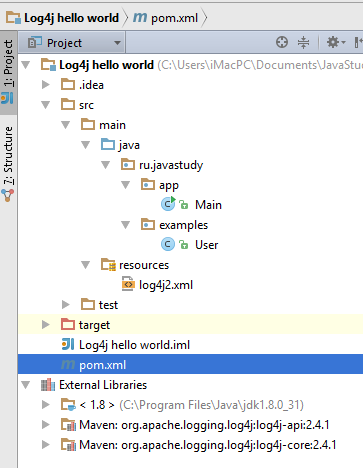Select the "target" folder label
This screenshot has height=468, width=363.
[x=94, y=325]
